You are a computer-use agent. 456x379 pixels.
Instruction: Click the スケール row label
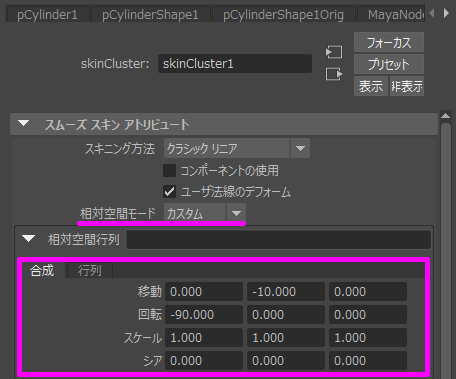143,338
